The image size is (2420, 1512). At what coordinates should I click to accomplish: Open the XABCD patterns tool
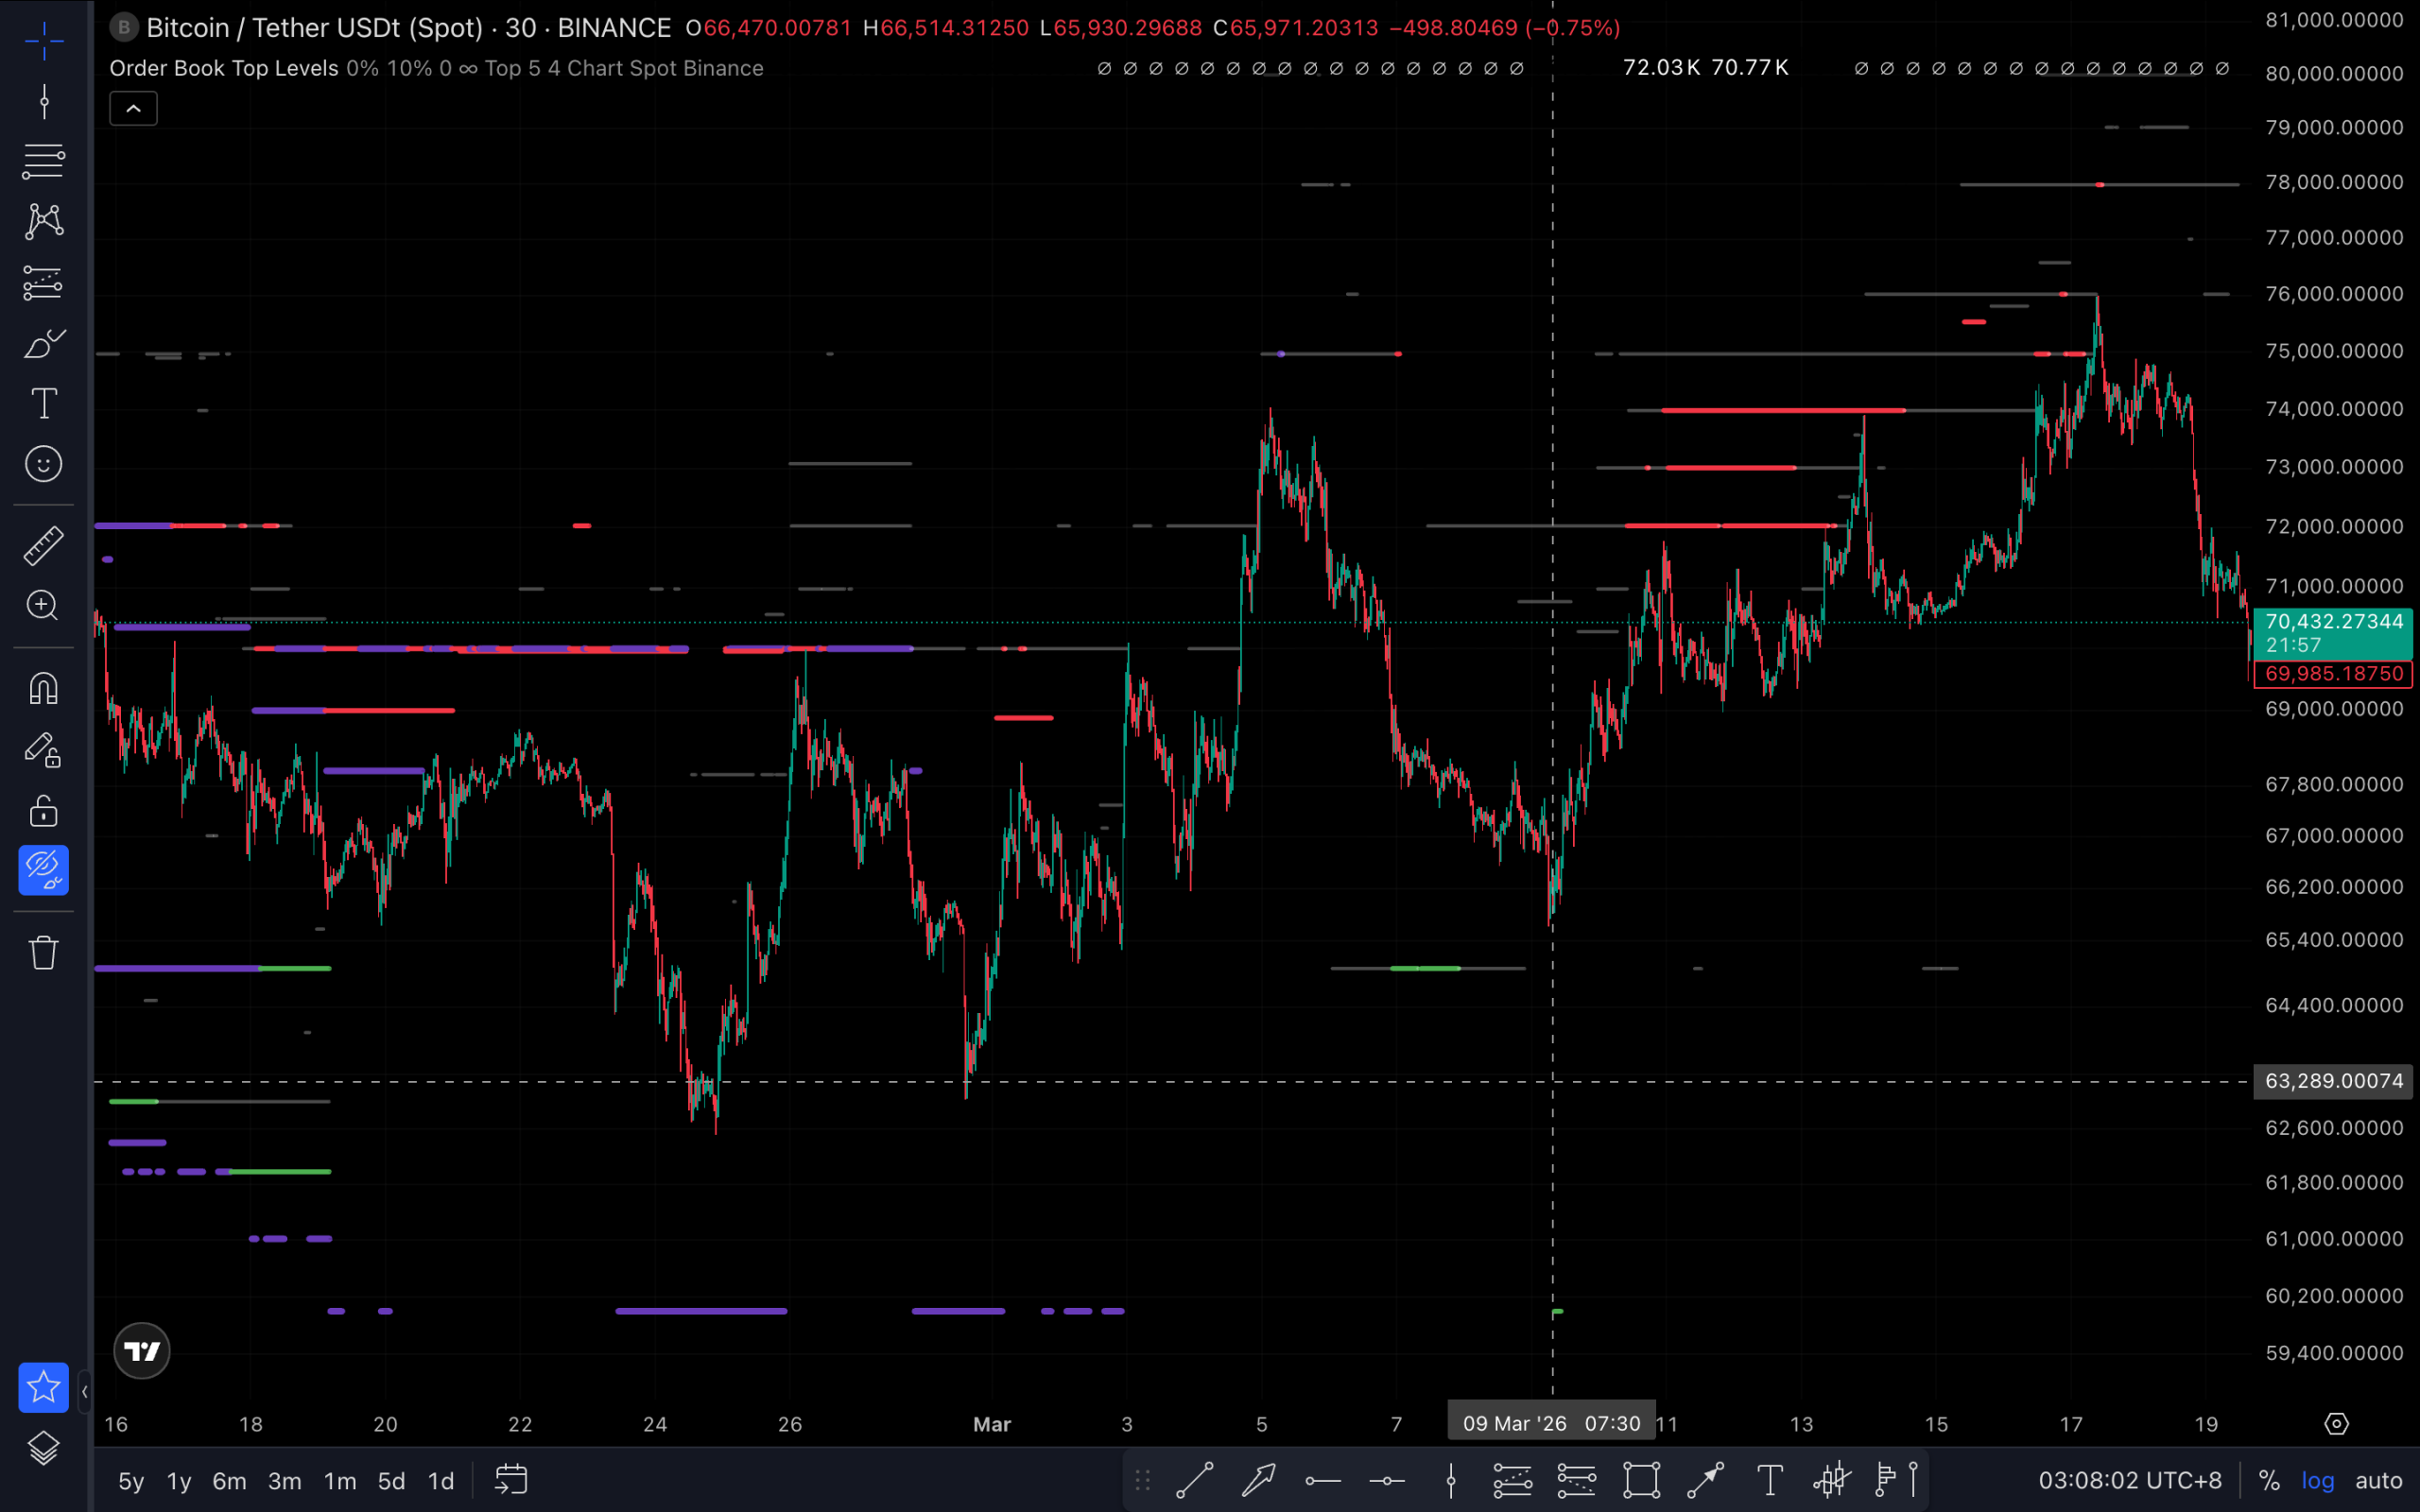(43, 222)
